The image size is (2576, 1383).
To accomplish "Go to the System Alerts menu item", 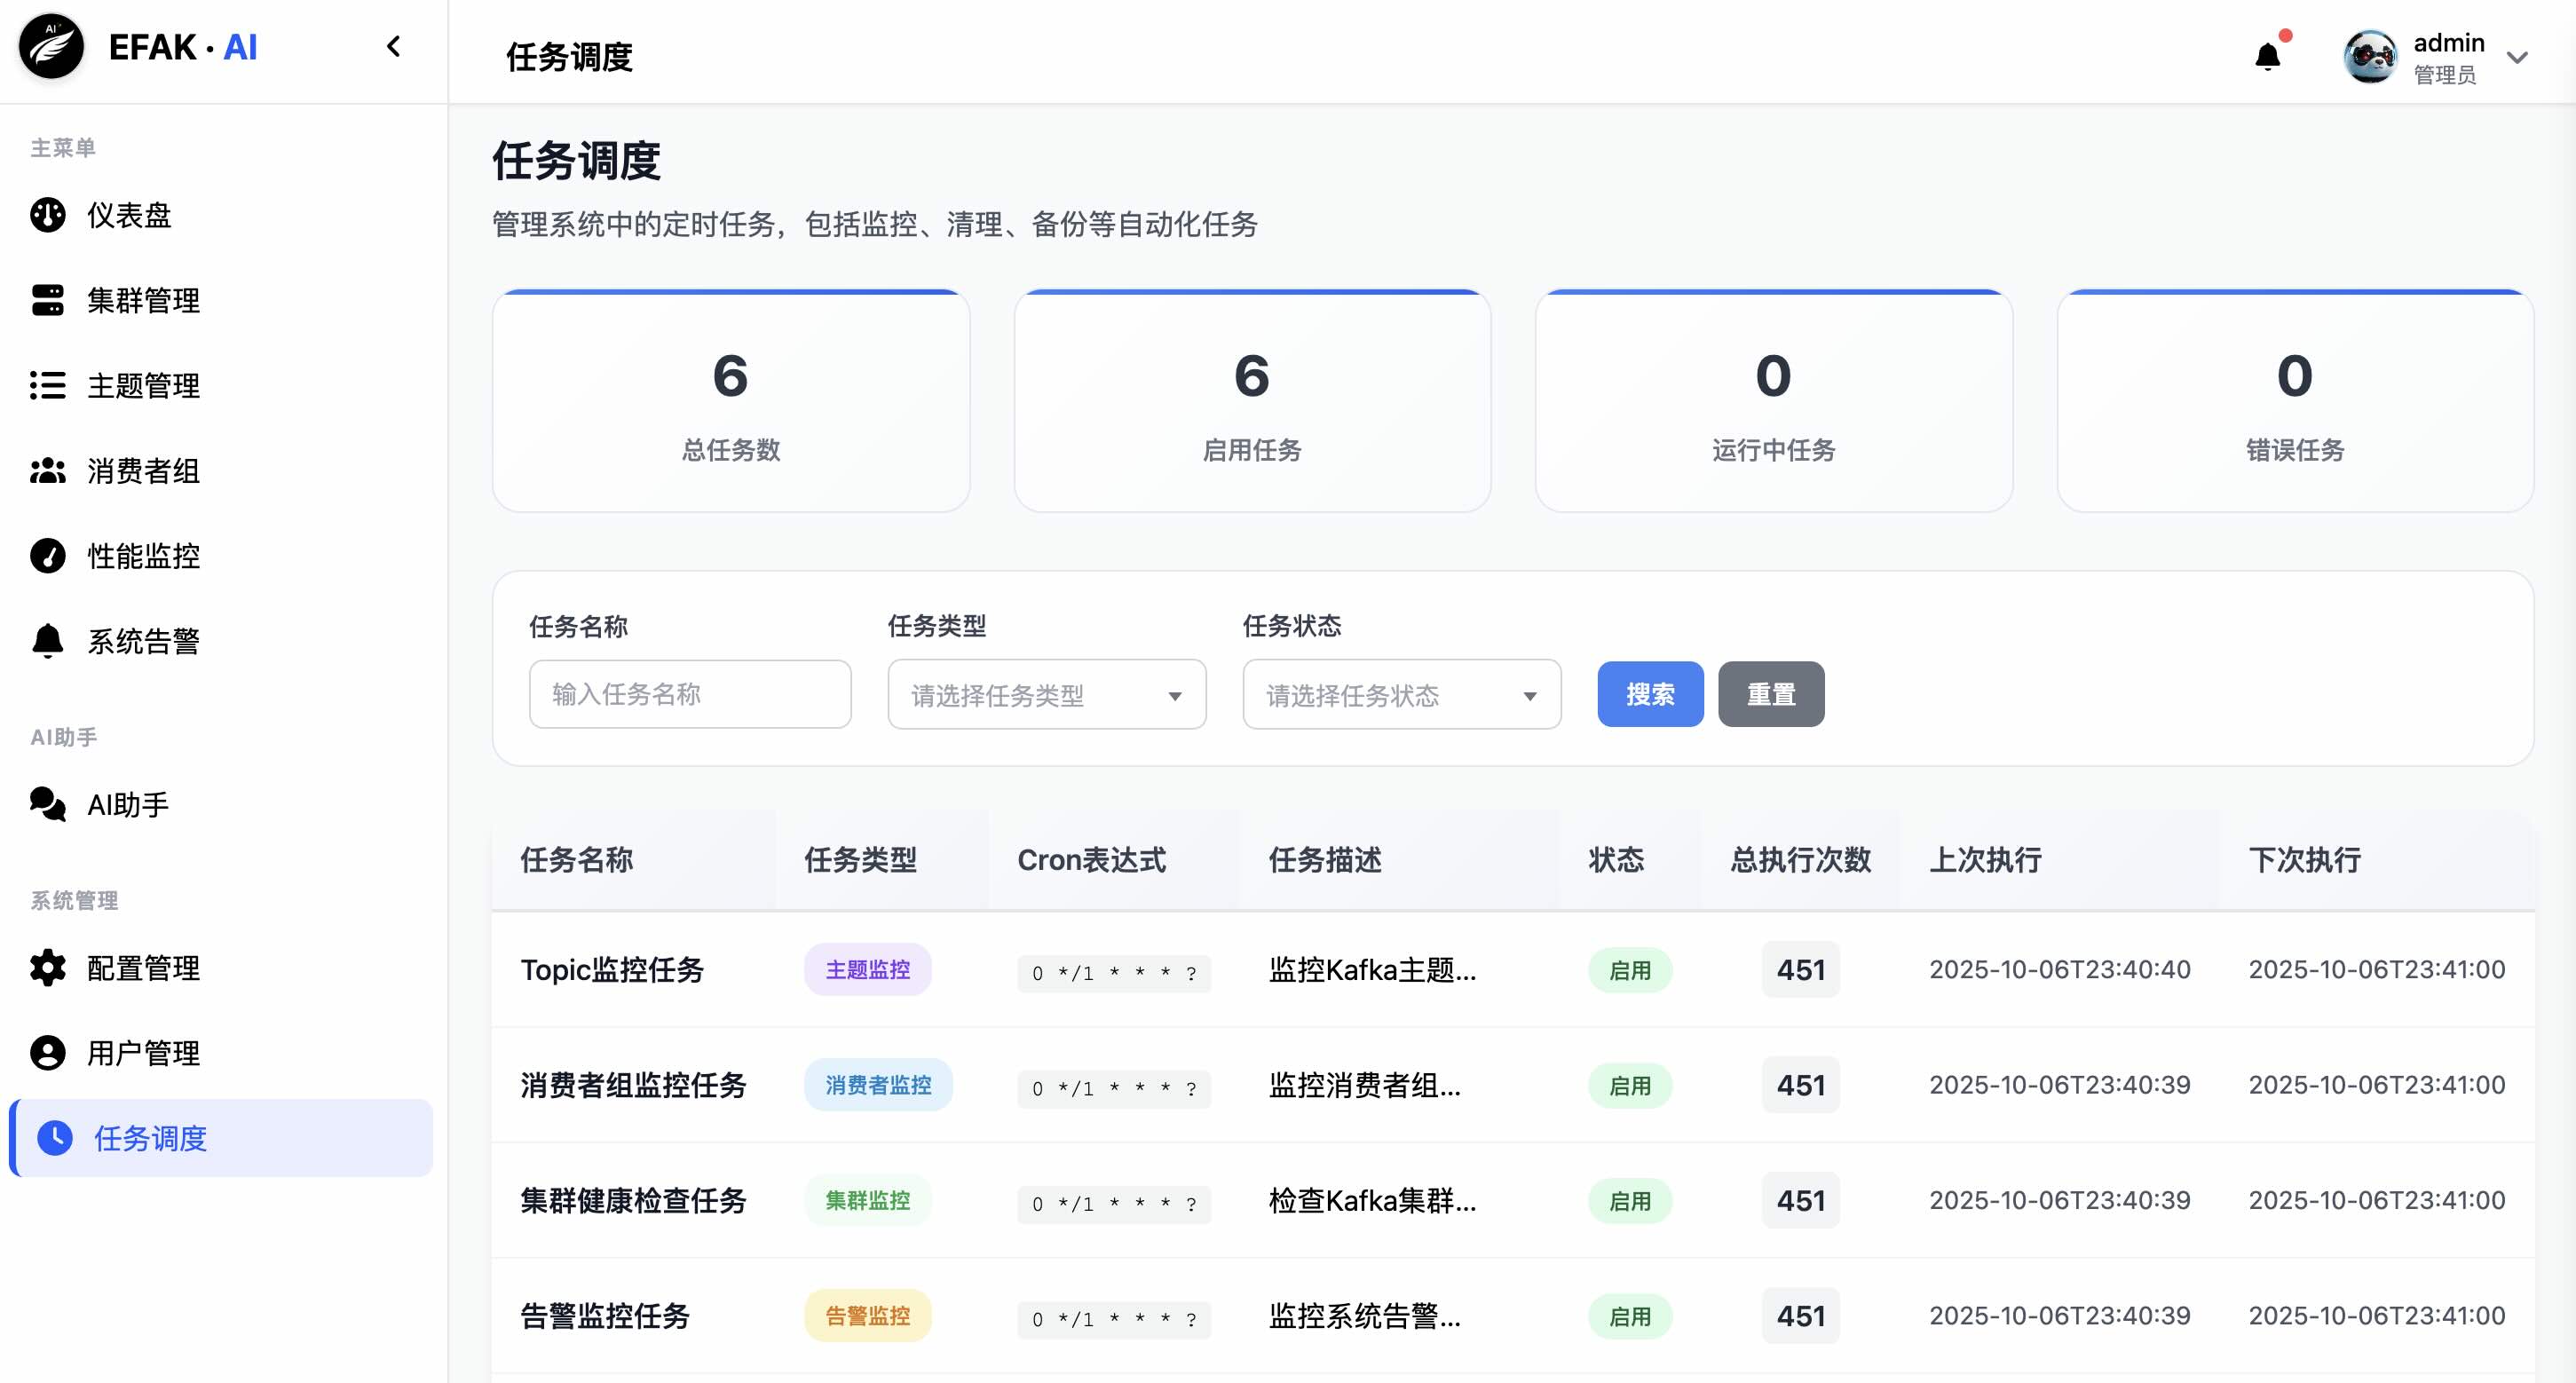I will tap(143, 640).
